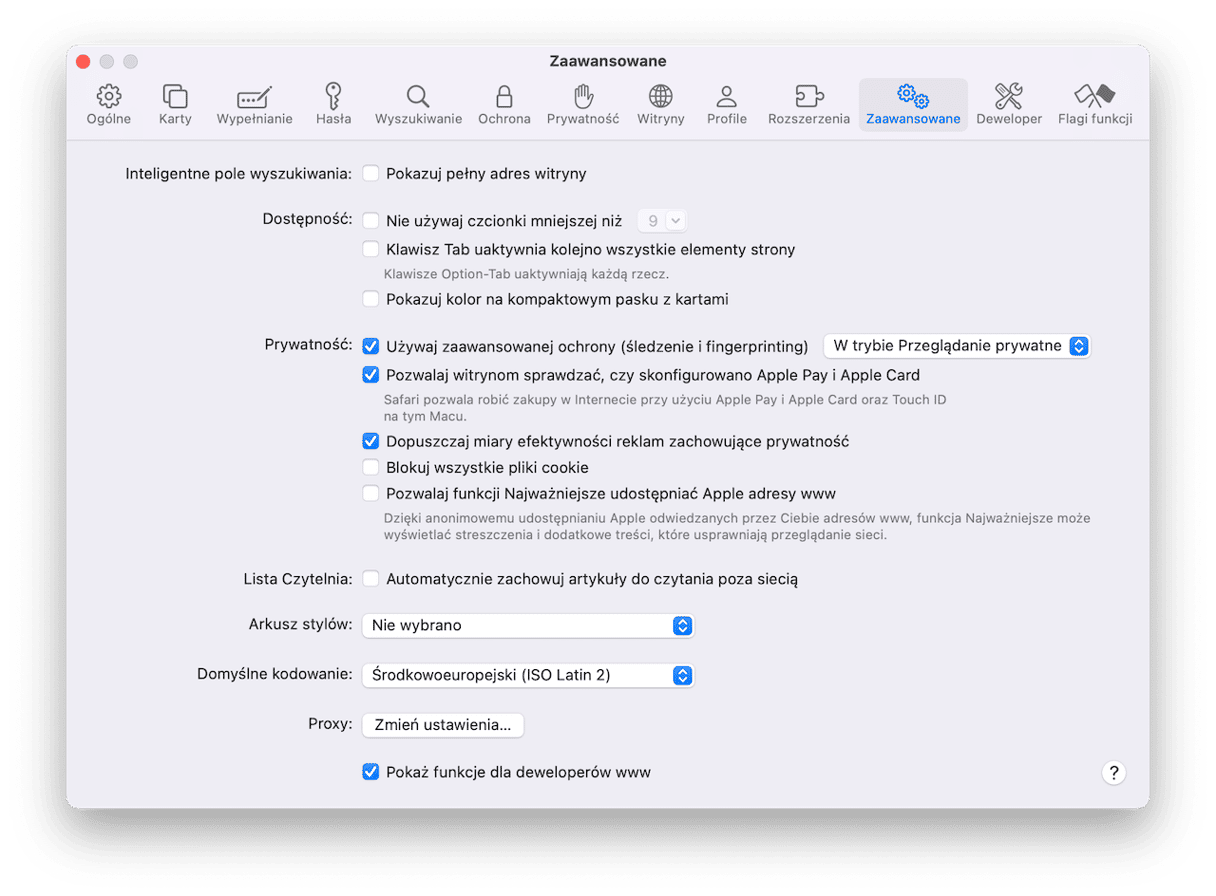Select the Zaawansowane double-gear icon
Viewport: 1216px width, 896px height.
click(913, 96)
